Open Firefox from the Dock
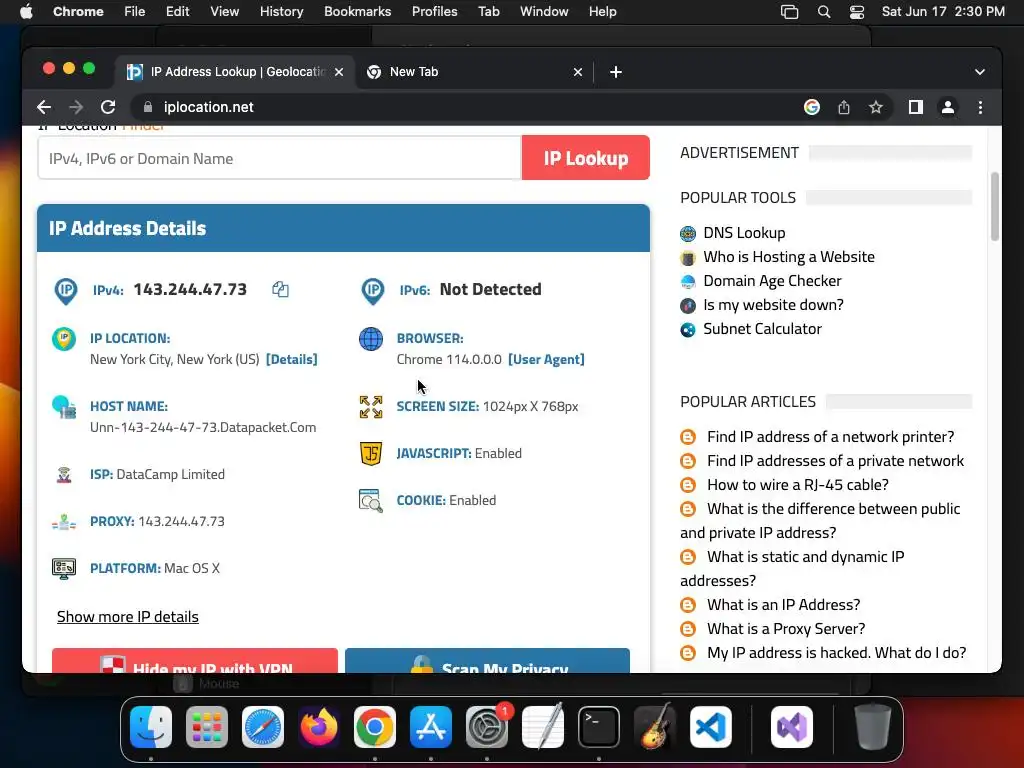This screenshot has width=1024, height=768. 319,727
